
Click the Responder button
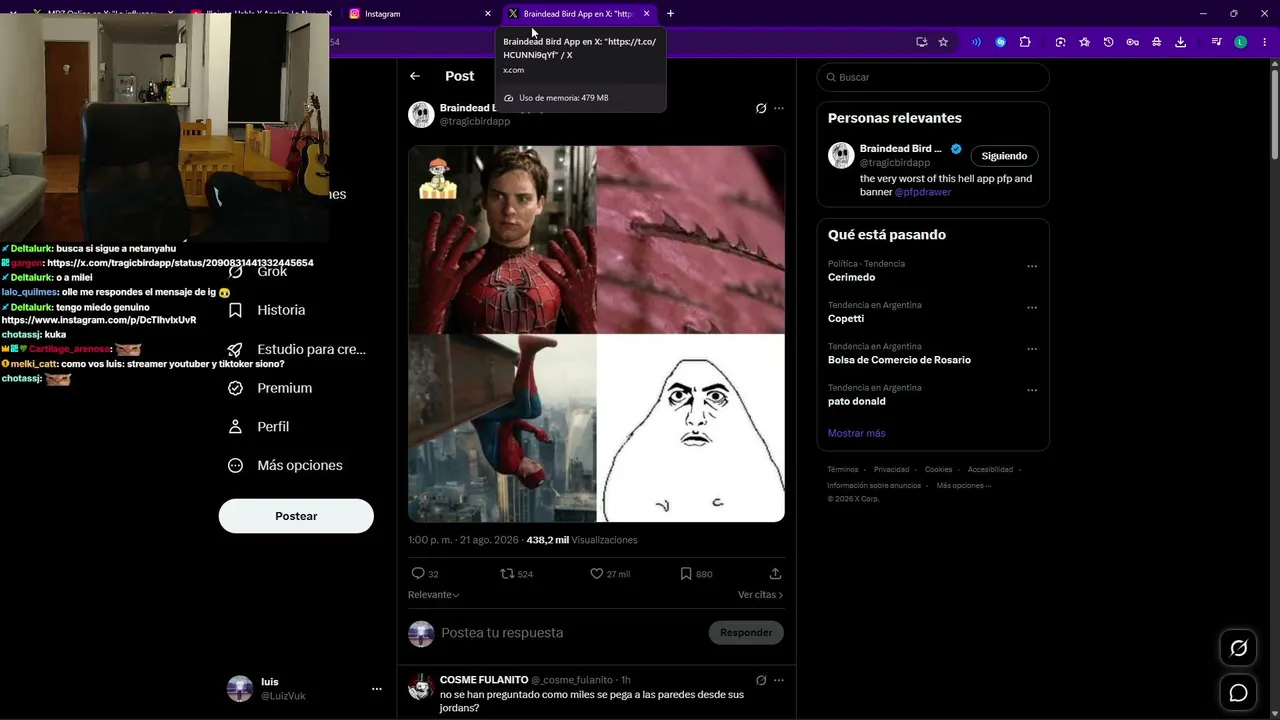746,633
